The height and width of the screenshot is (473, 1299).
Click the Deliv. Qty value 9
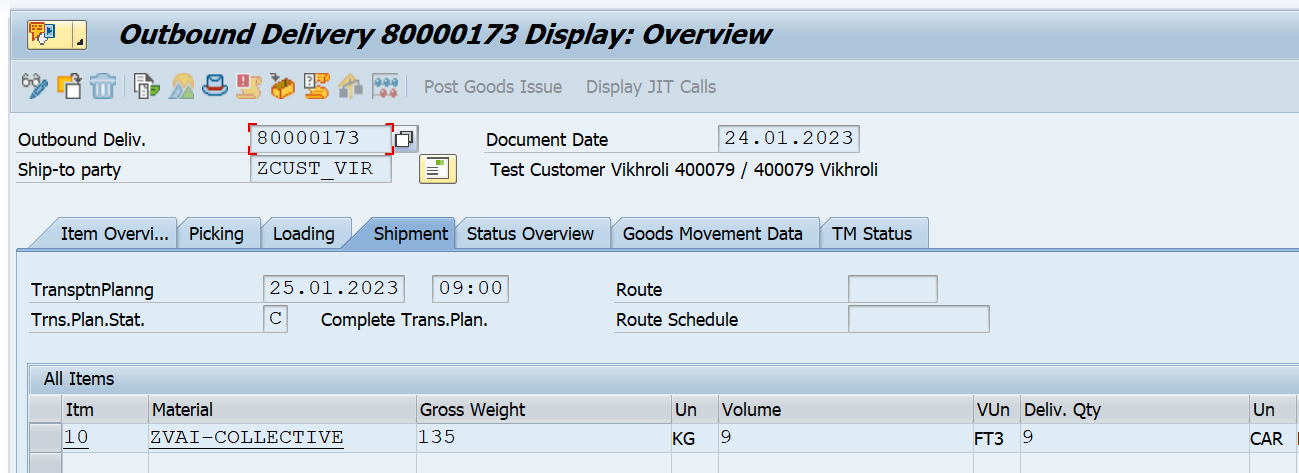pos(1133,438)
